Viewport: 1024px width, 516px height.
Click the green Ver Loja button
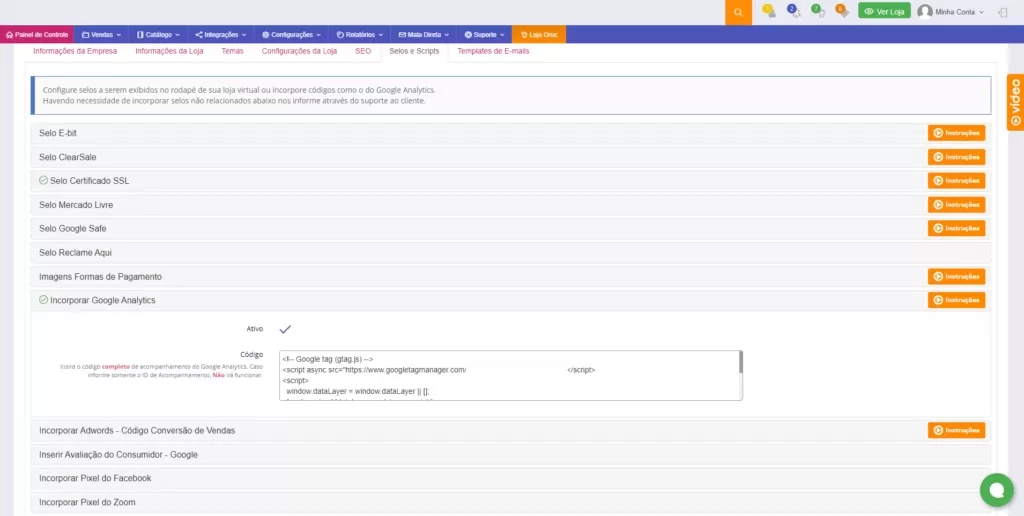click(884, 11)
